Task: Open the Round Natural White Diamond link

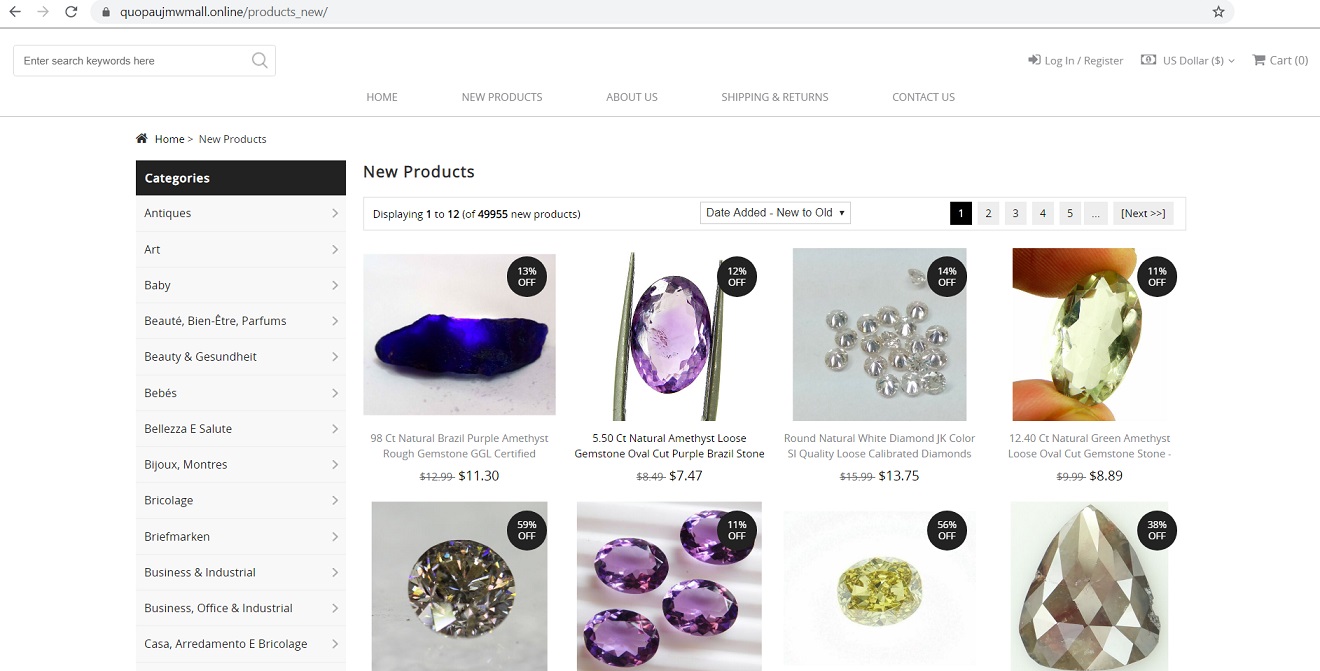Action: pos(879,445)
